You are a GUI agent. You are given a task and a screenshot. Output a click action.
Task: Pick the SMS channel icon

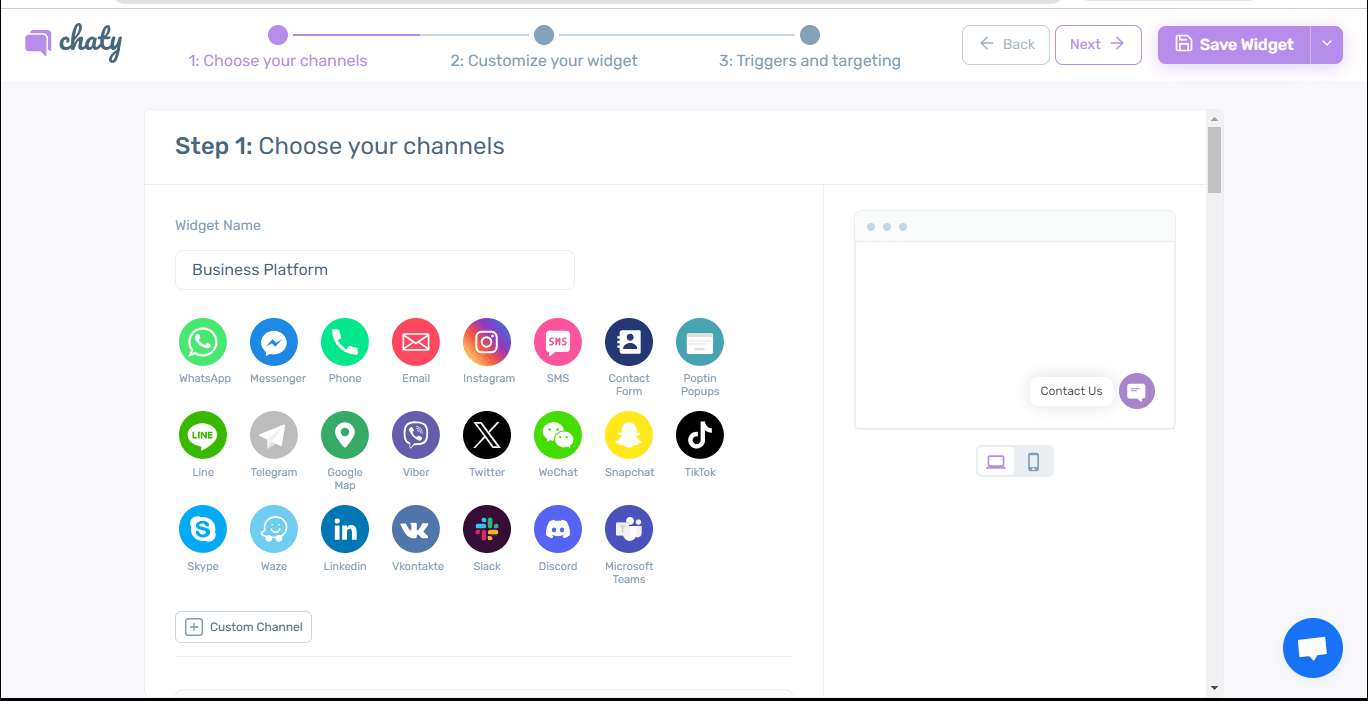[558, 342]
